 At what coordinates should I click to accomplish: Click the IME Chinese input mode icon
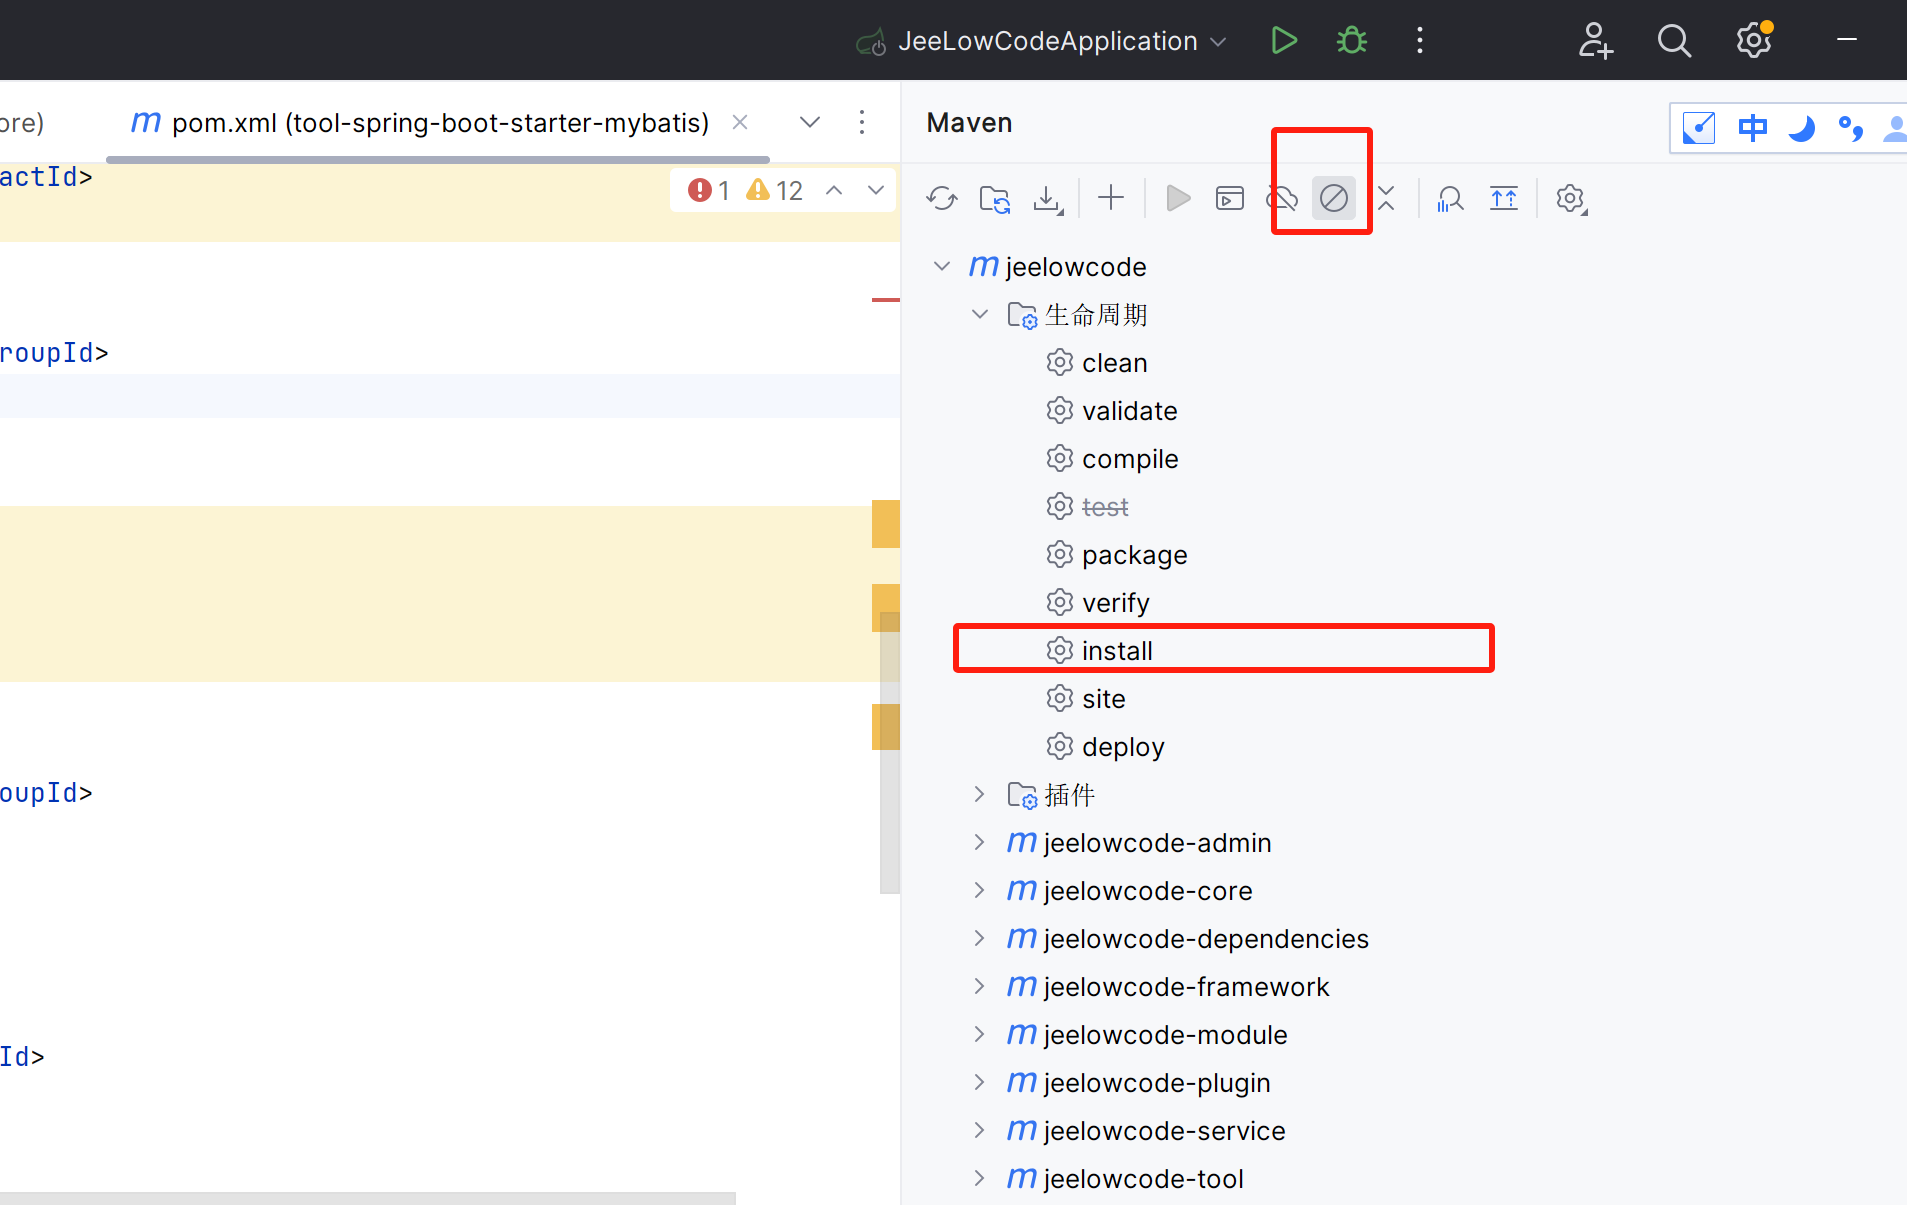pos(1752,128)
